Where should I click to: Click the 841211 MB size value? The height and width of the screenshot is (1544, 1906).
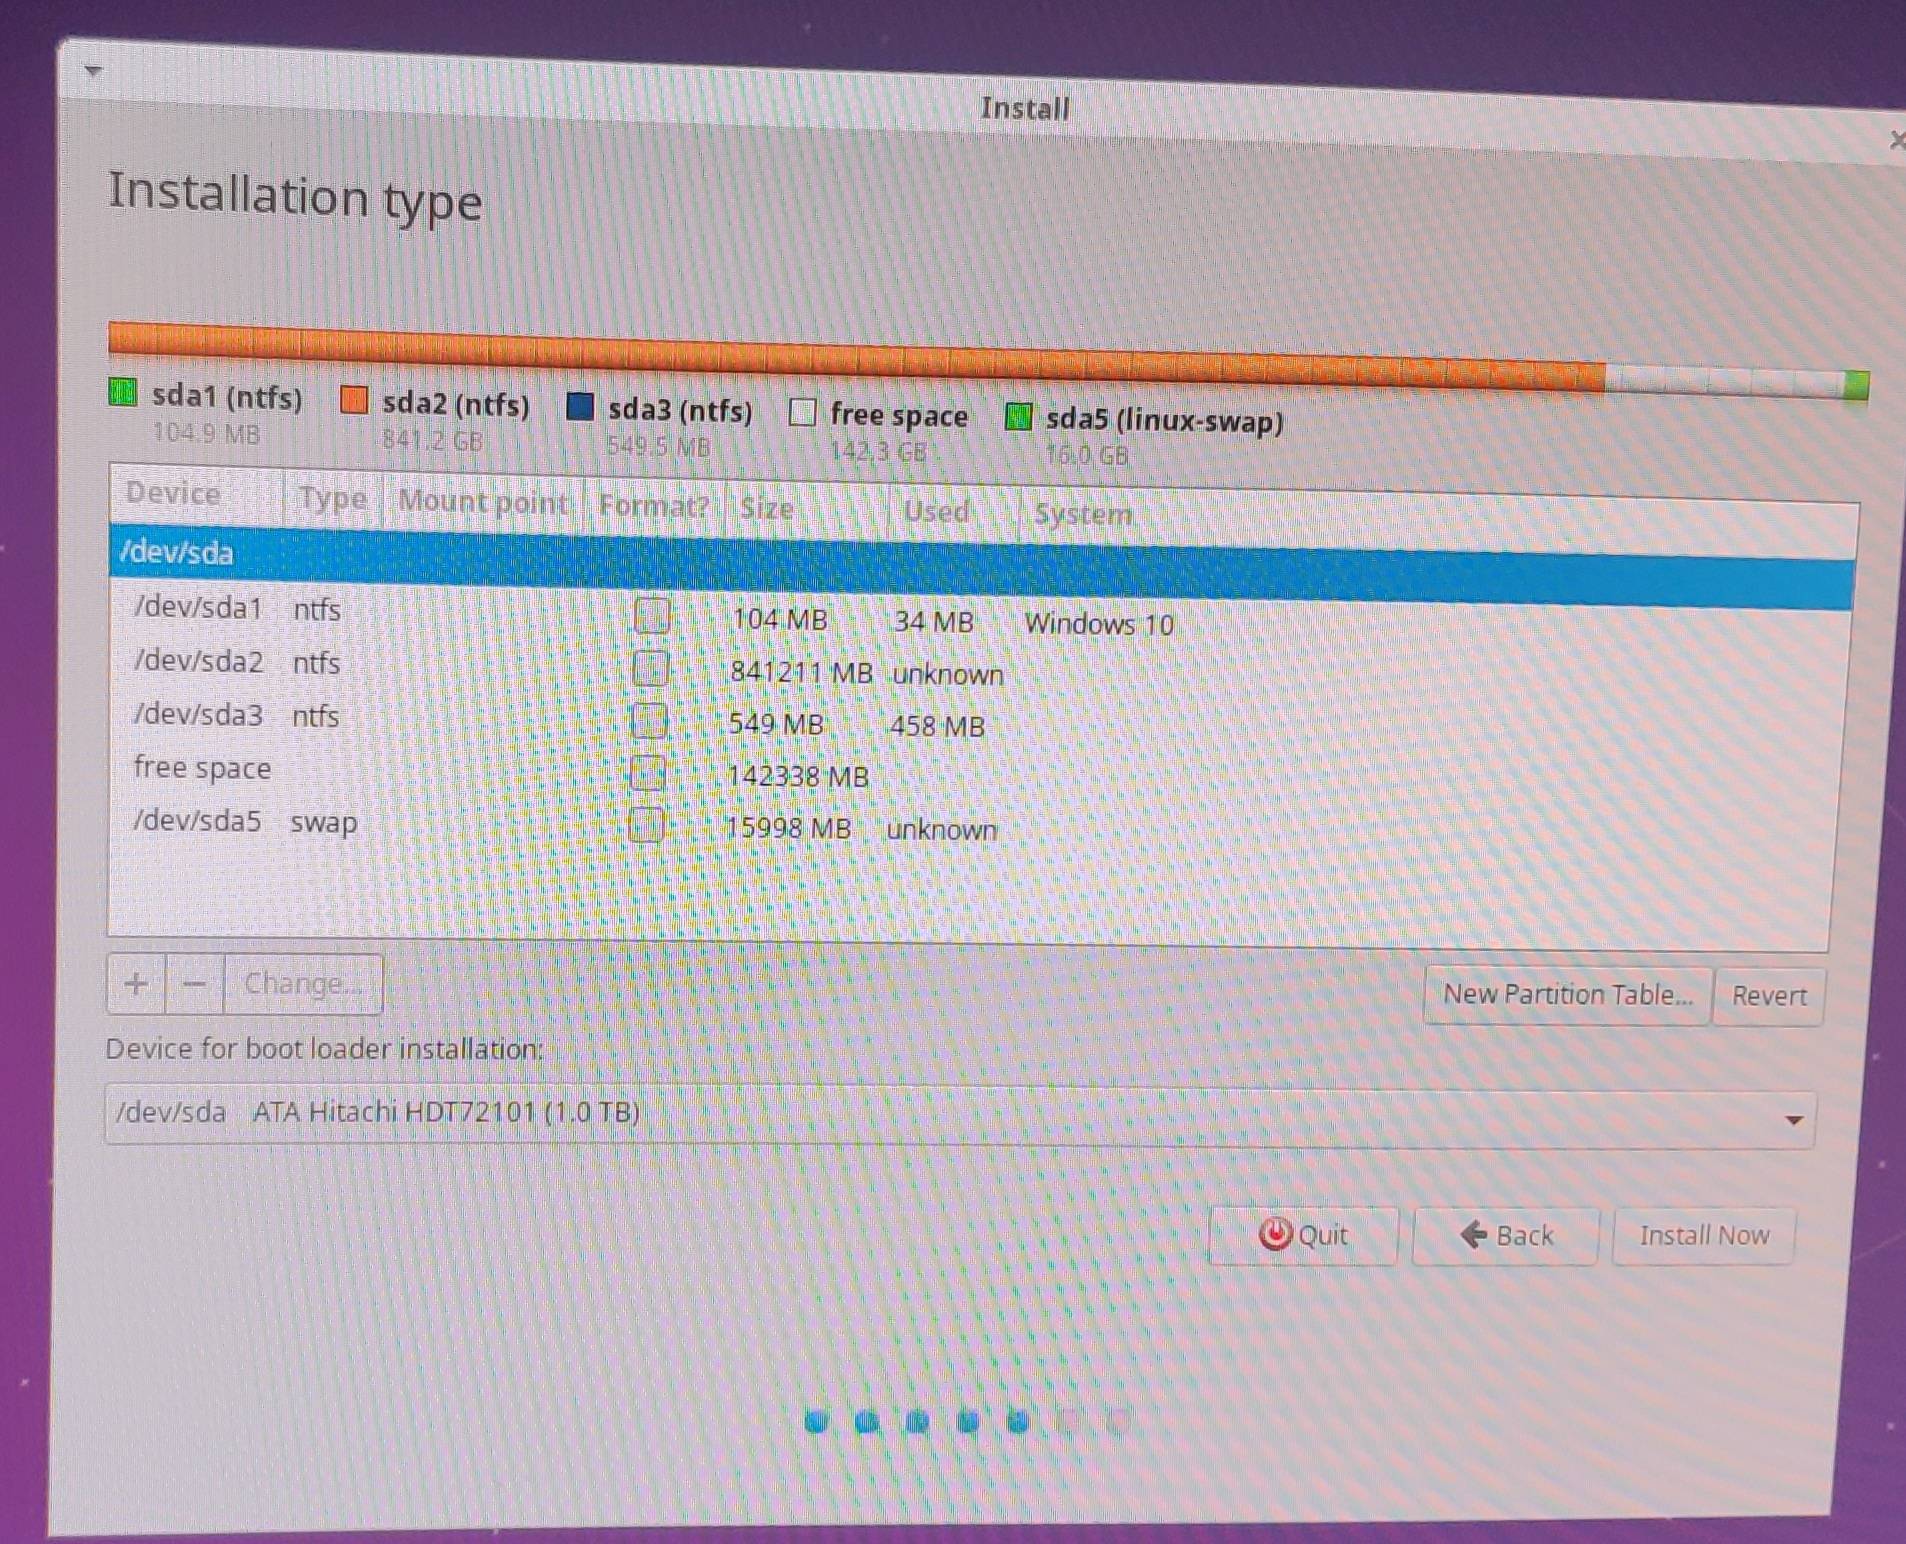(801, 672)
